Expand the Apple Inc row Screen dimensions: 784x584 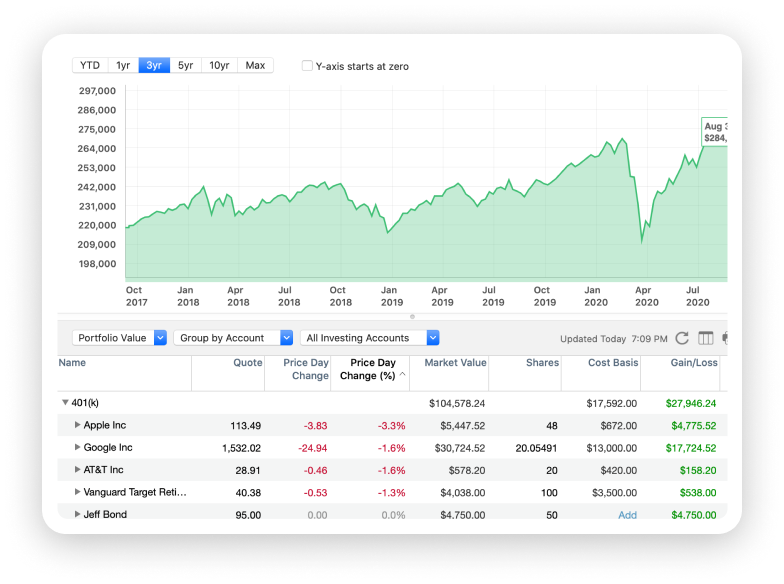pyautogui.click(x=78, y=425)
